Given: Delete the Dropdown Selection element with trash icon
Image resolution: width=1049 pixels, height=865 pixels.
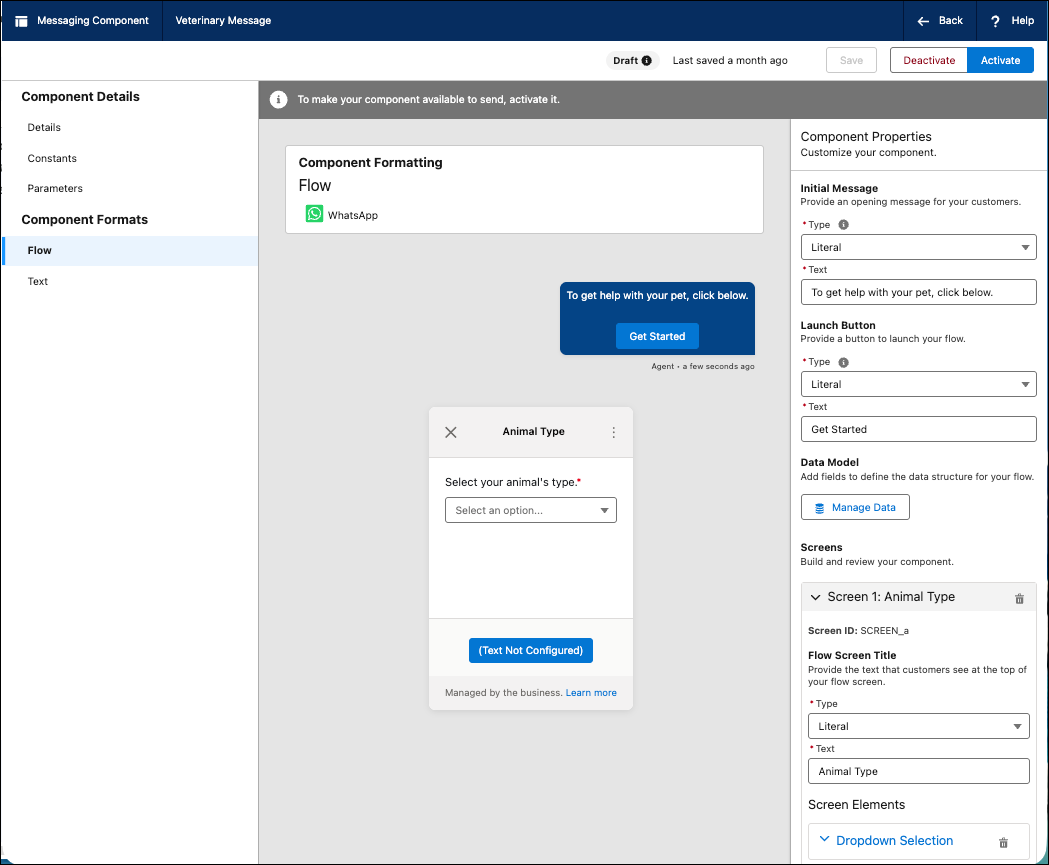Looking at the screenshot, I should tap(1003, 842).
